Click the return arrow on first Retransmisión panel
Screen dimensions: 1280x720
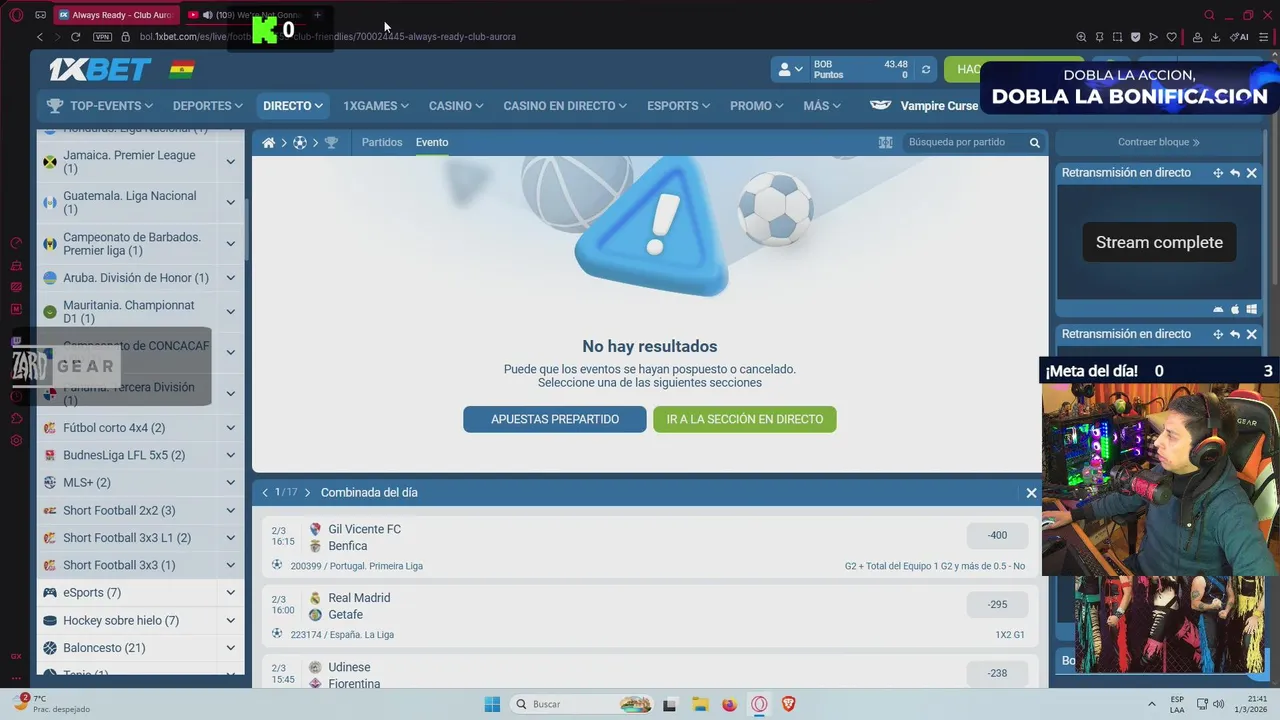click(1235, 173)
